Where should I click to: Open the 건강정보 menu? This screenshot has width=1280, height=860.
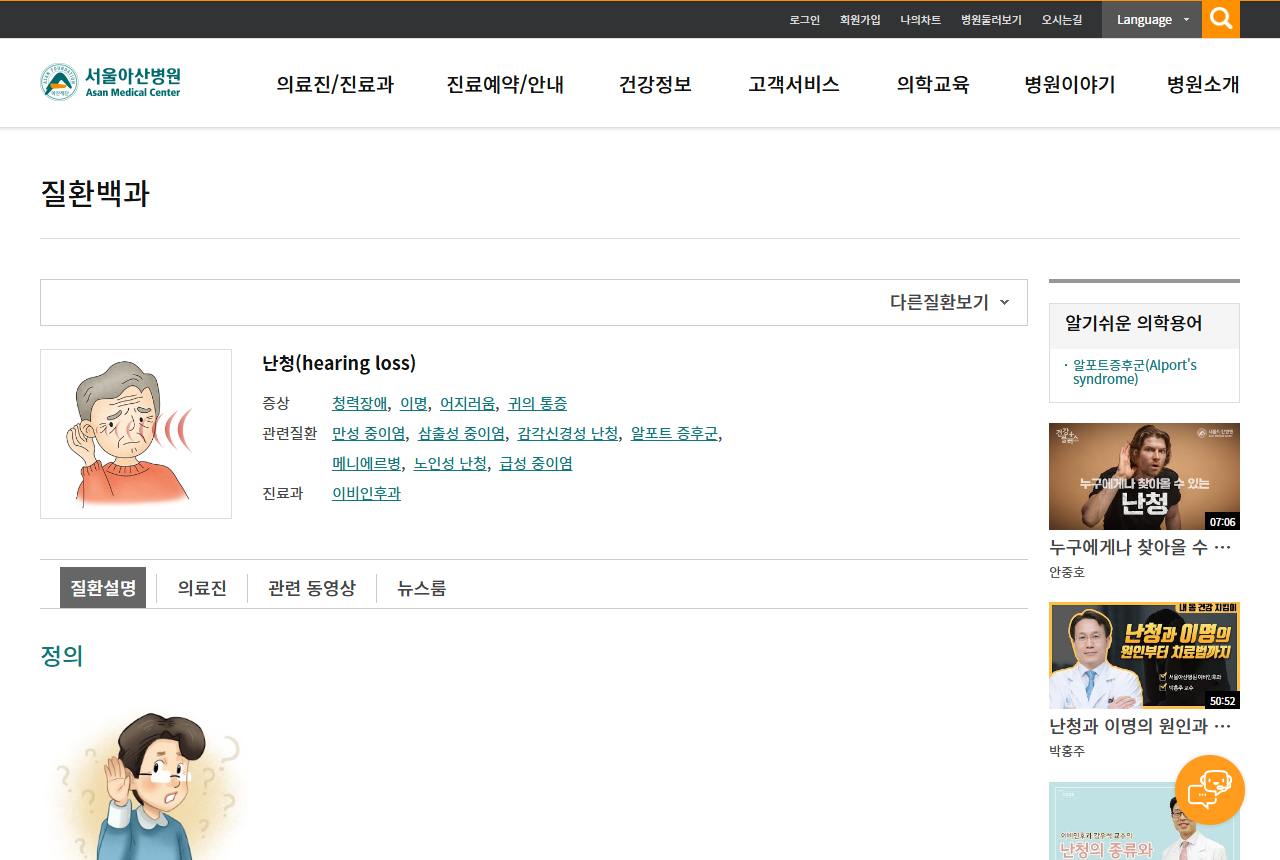655,84
